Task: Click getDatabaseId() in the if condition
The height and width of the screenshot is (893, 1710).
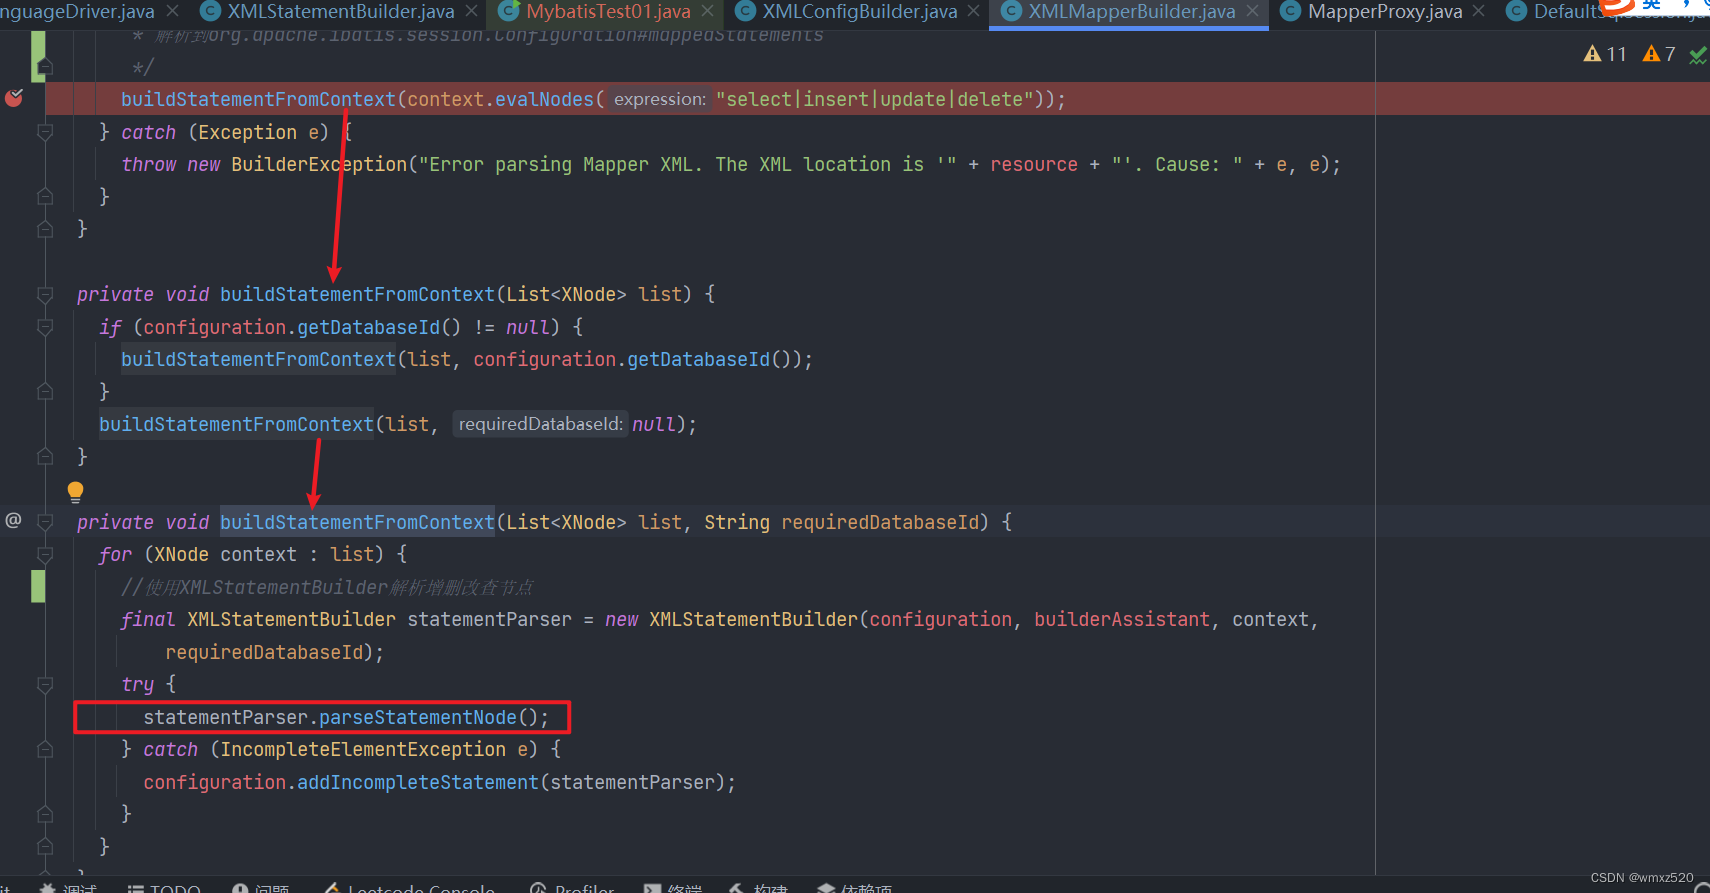Action: pos(379,327)
